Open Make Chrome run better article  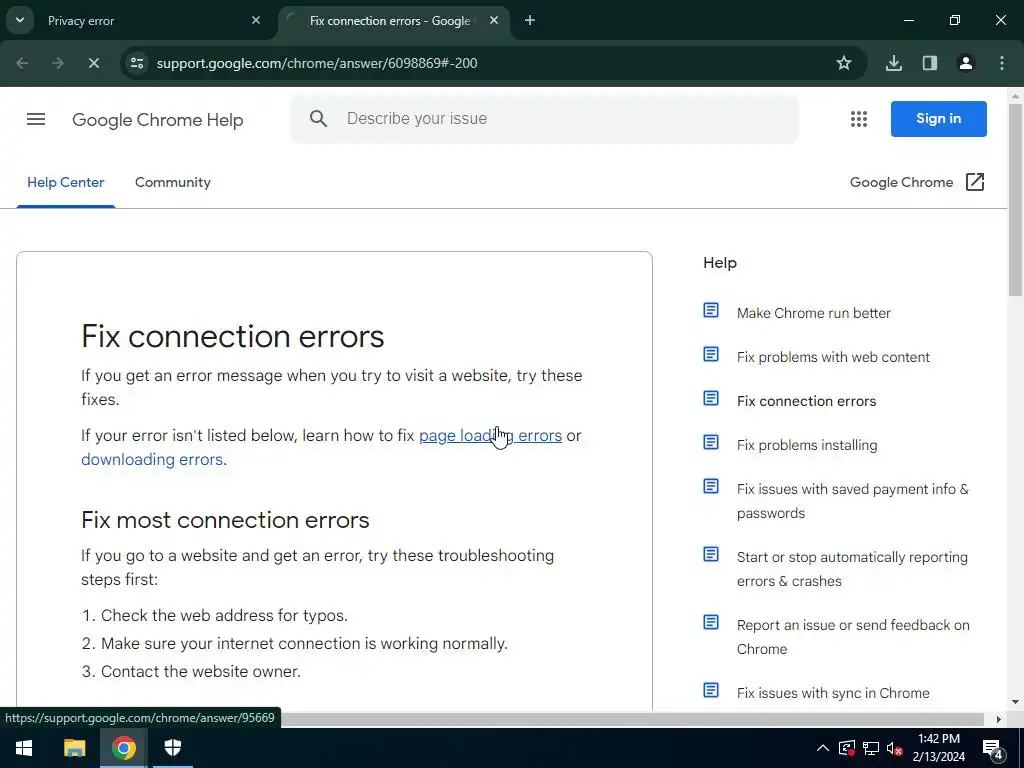pyautogui.click(x=814, y=313)
